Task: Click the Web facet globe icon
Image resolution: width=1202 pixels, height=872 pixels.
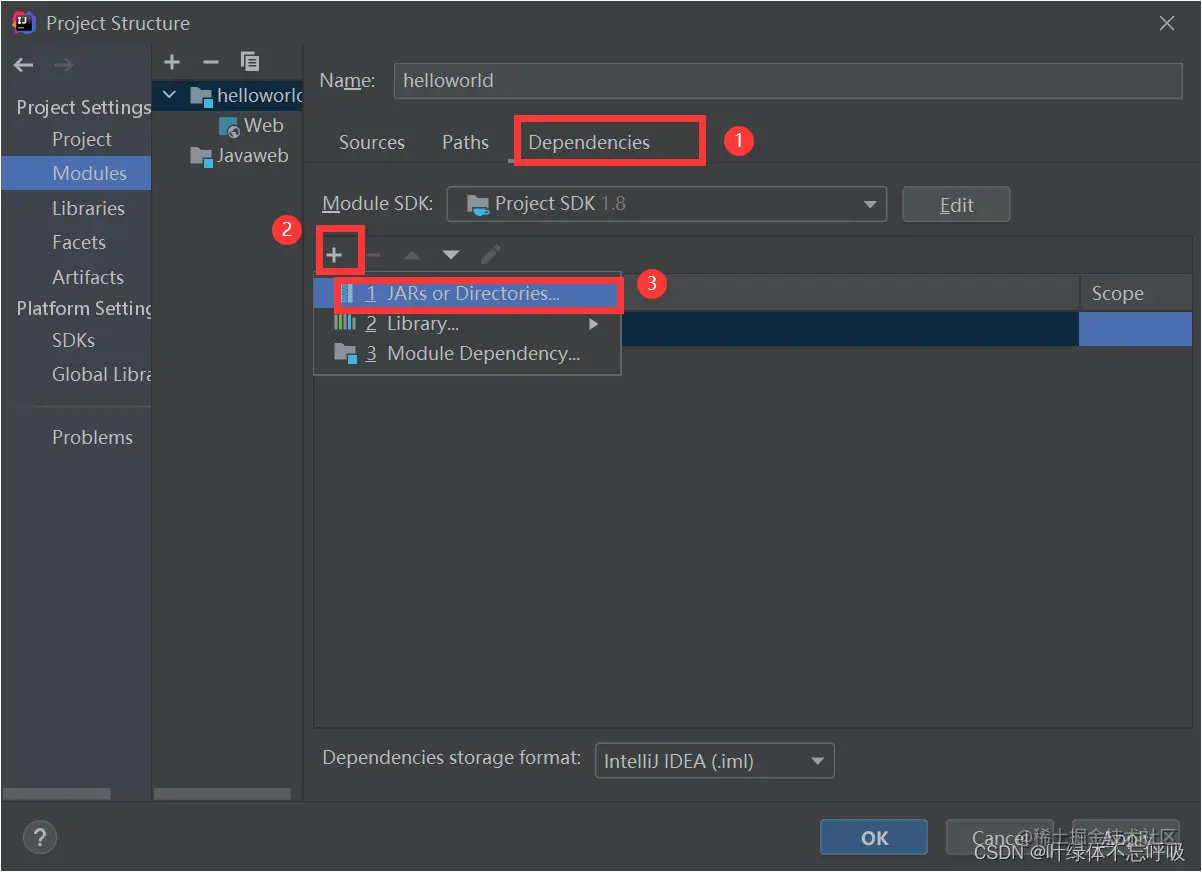Action: coord(229,127)
